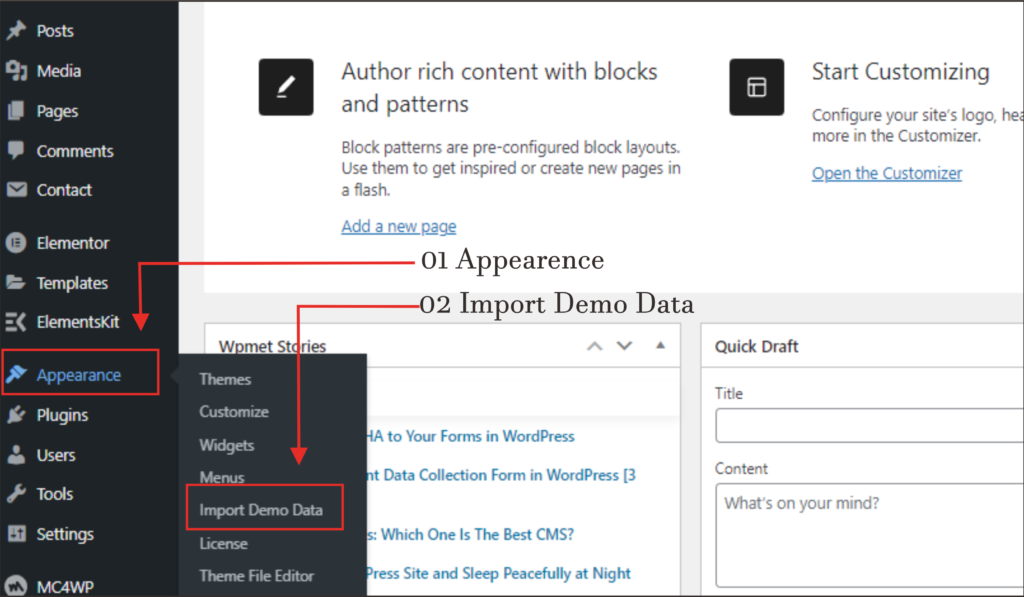Click the Quick Draft panel heading
Image resolution: width=1024 pixels, height=597 pixels.
pos(756,346)
